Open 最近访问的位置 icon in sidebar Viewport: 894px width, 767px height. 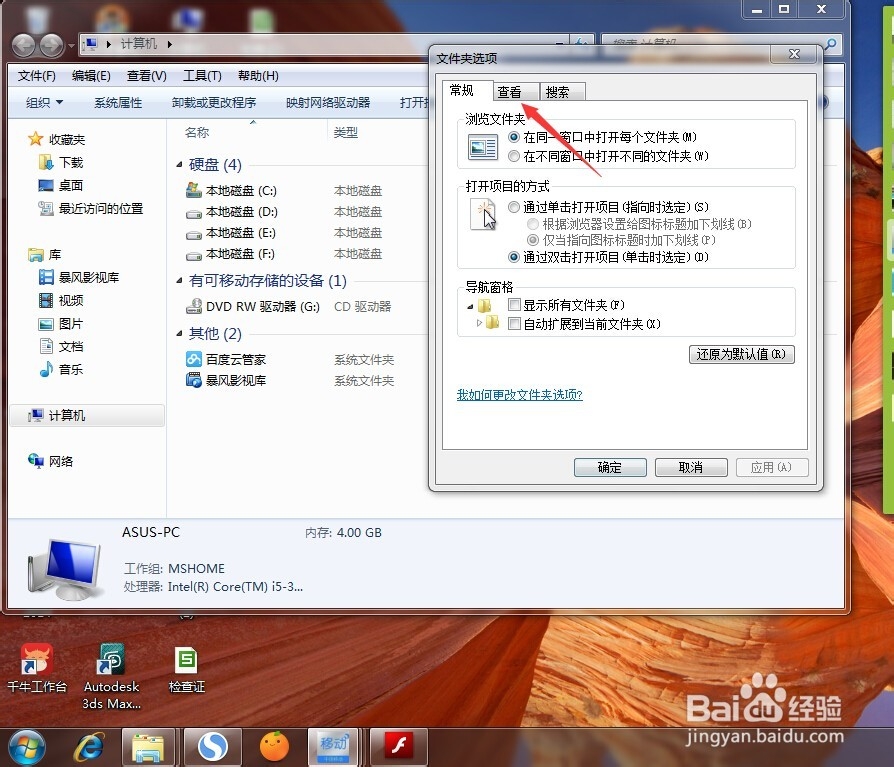[x=46, y=209]
